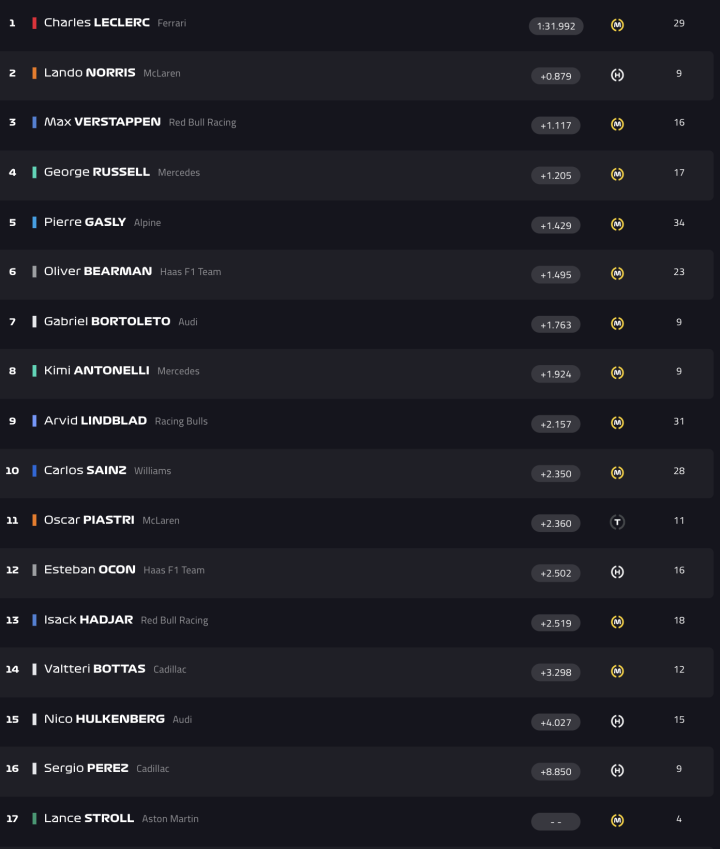The image size is (720, 849).
Task: Click Norris's hard tyre icon
Action: [x=617, y=75]
